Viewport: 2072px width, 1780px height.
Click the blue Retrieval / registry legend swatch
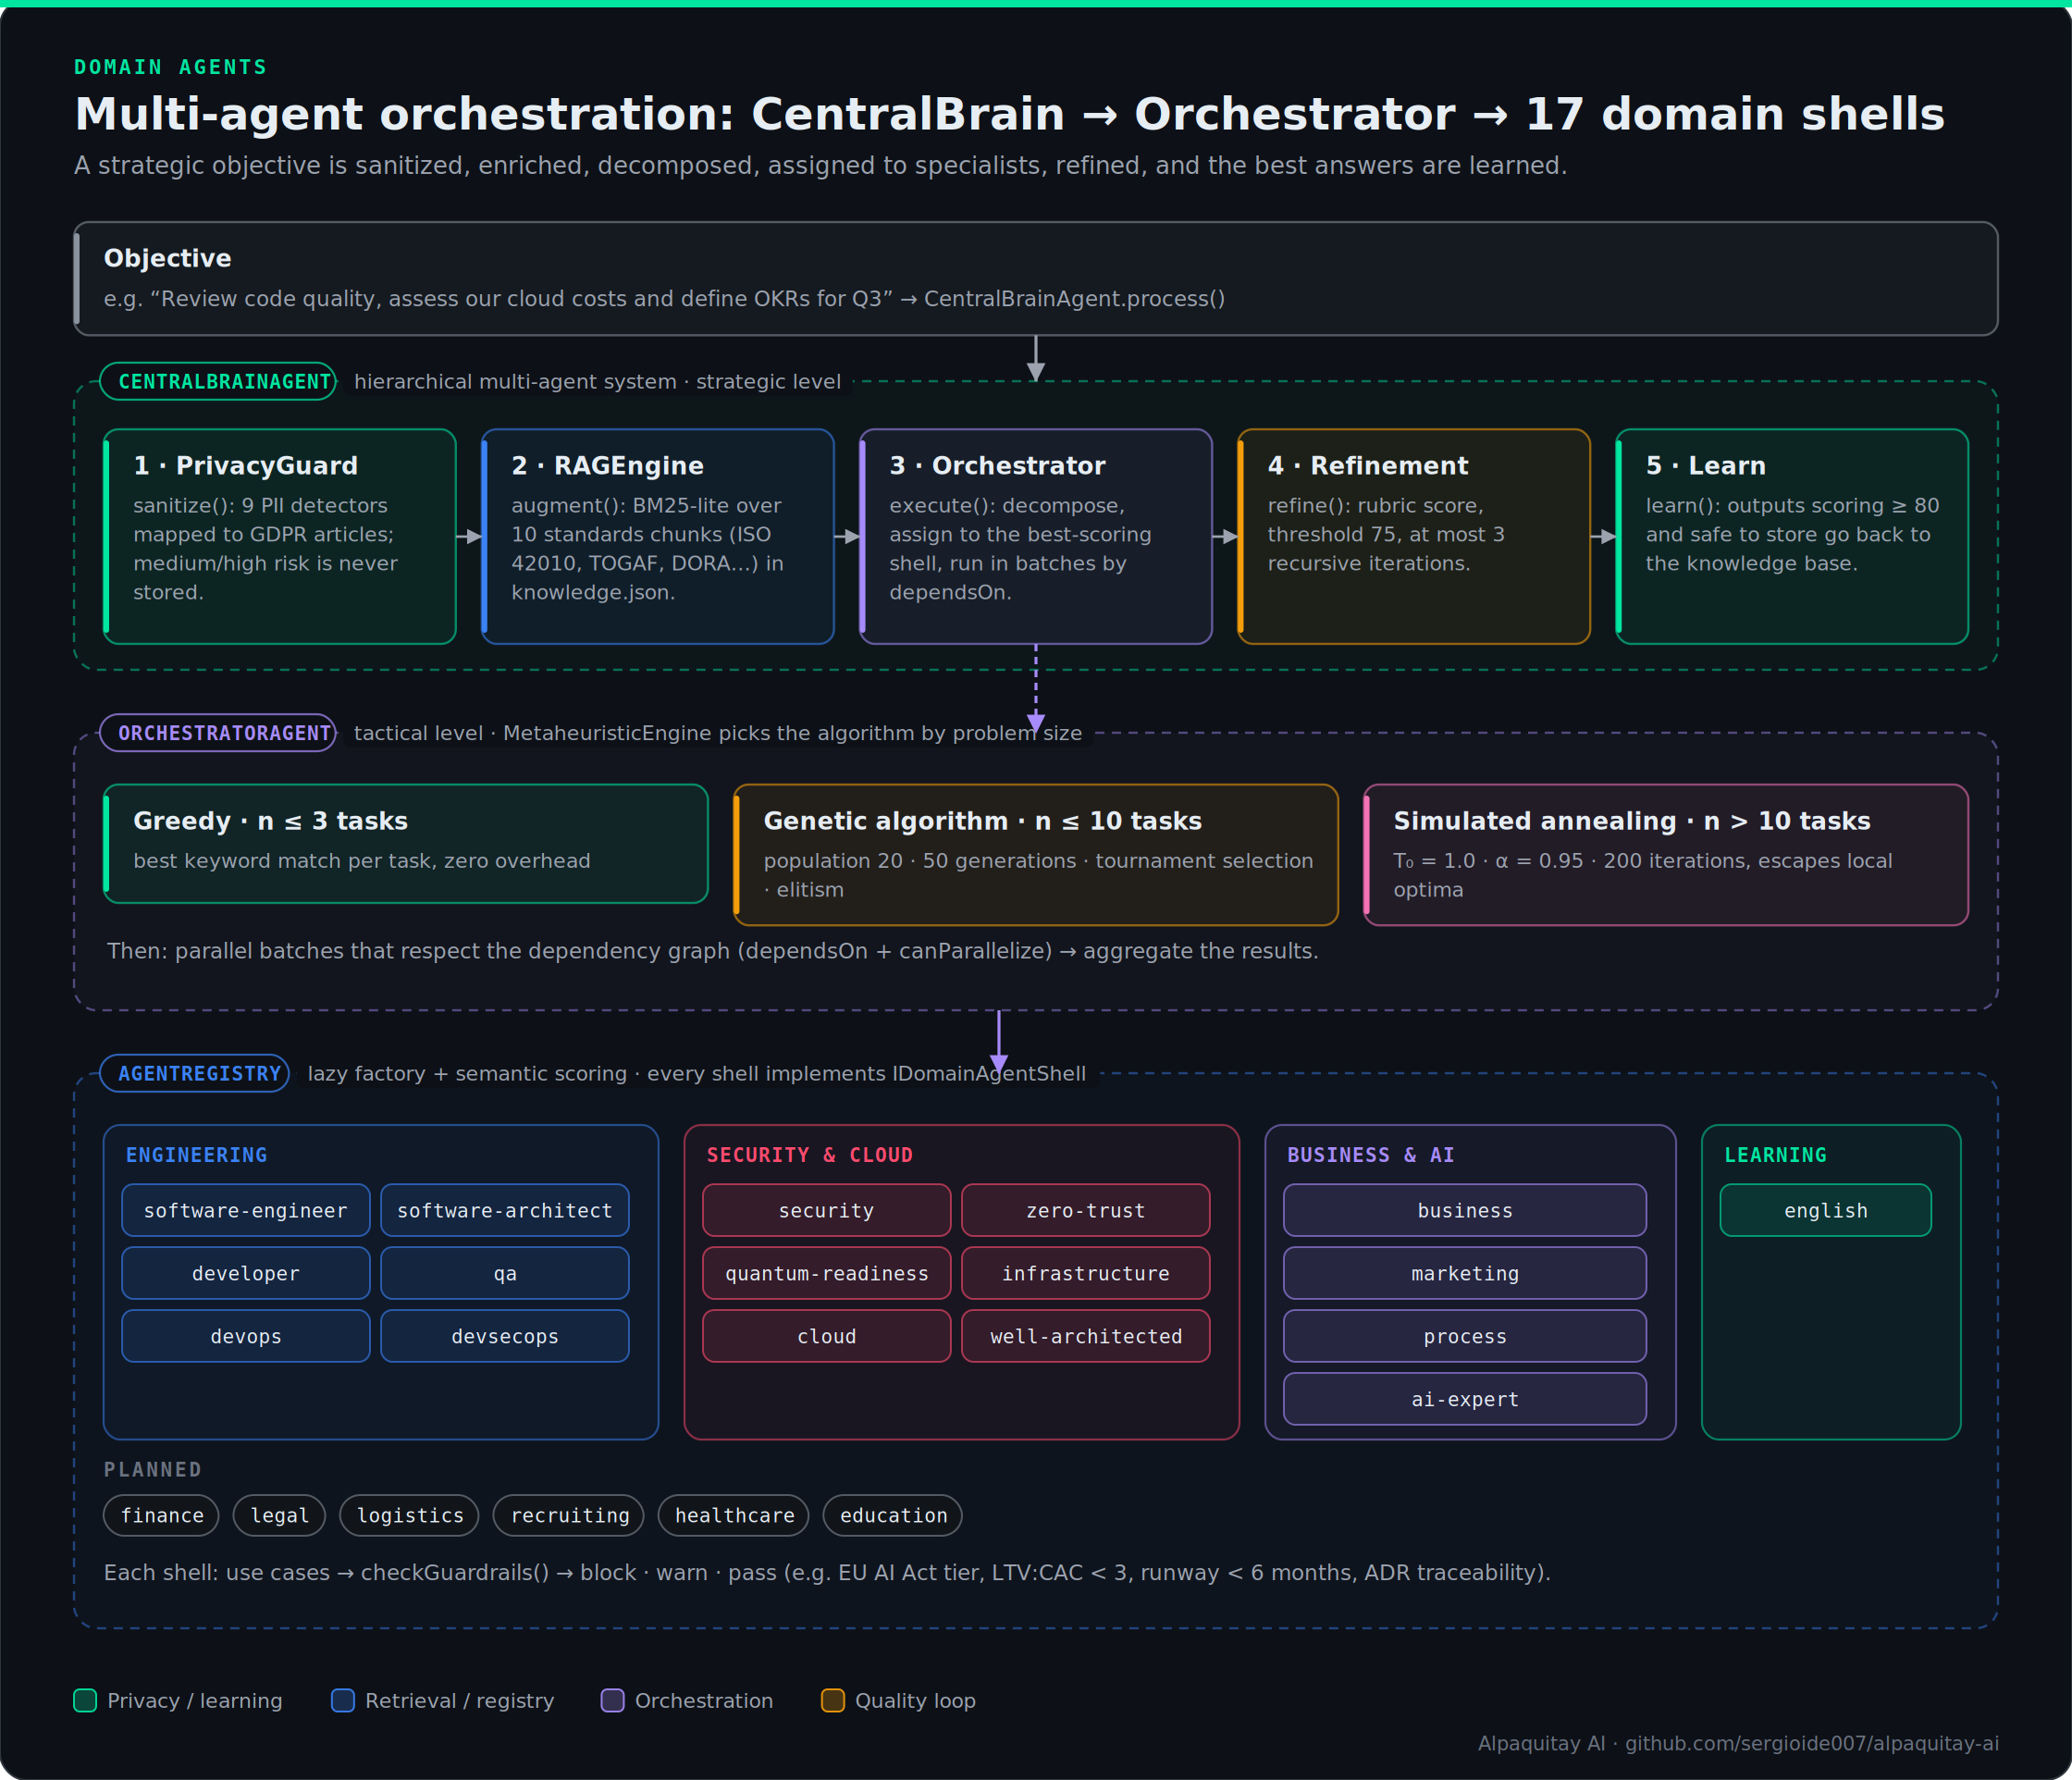pos(343,1700)
